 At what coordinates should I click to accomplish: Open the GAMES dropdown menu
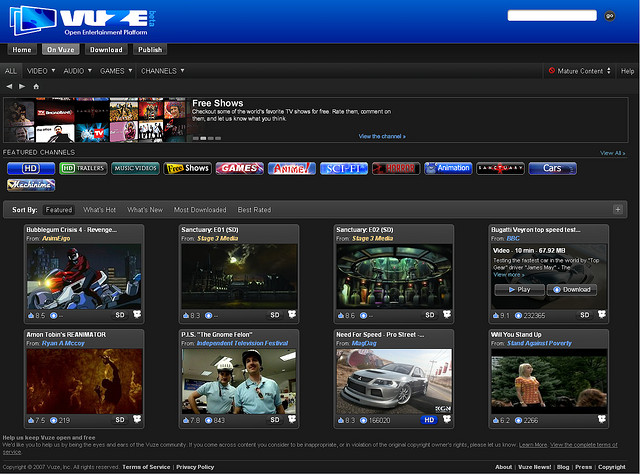pyautogui.click(x=116, y=71)
